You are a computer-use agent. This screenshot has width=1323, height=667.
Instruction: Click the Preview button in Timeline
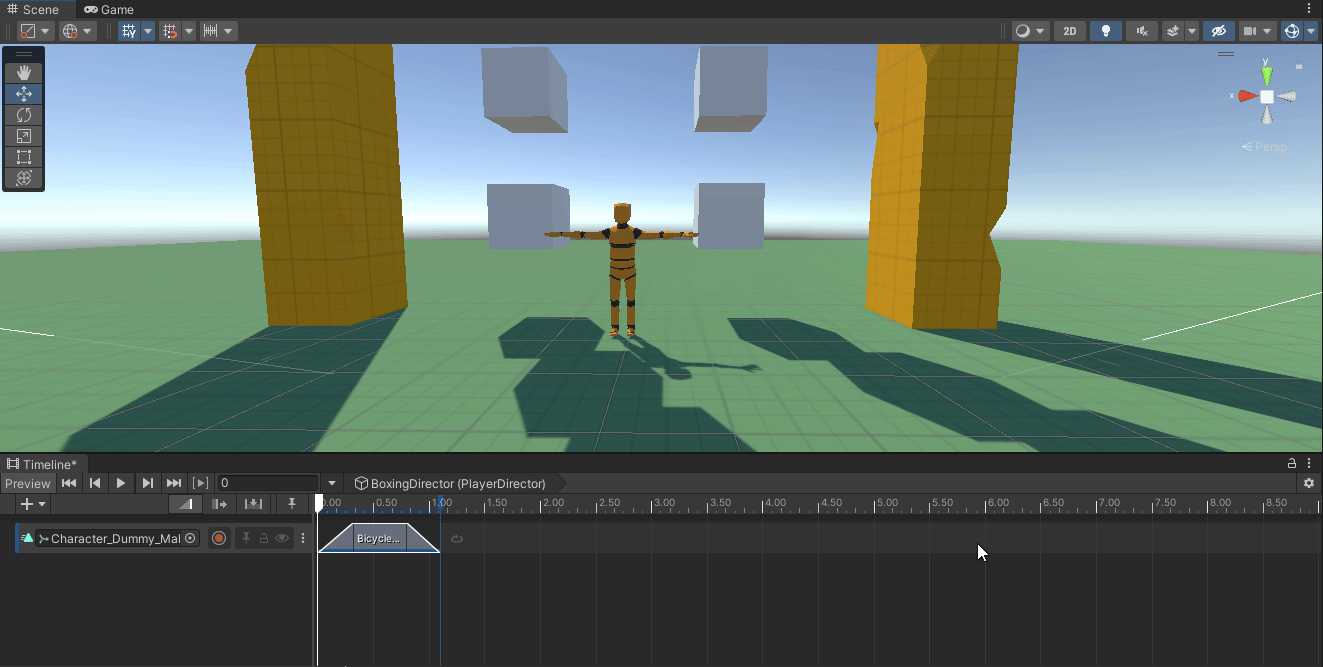27,483
